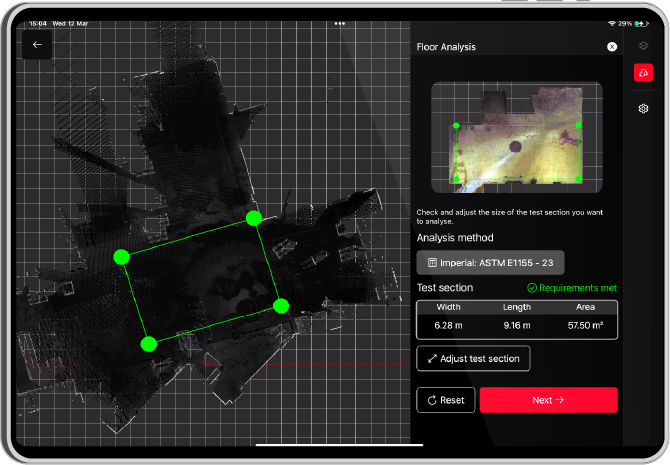Click the Adjust test section button
This screenshot has width=670, height=465.
[473, 358]
